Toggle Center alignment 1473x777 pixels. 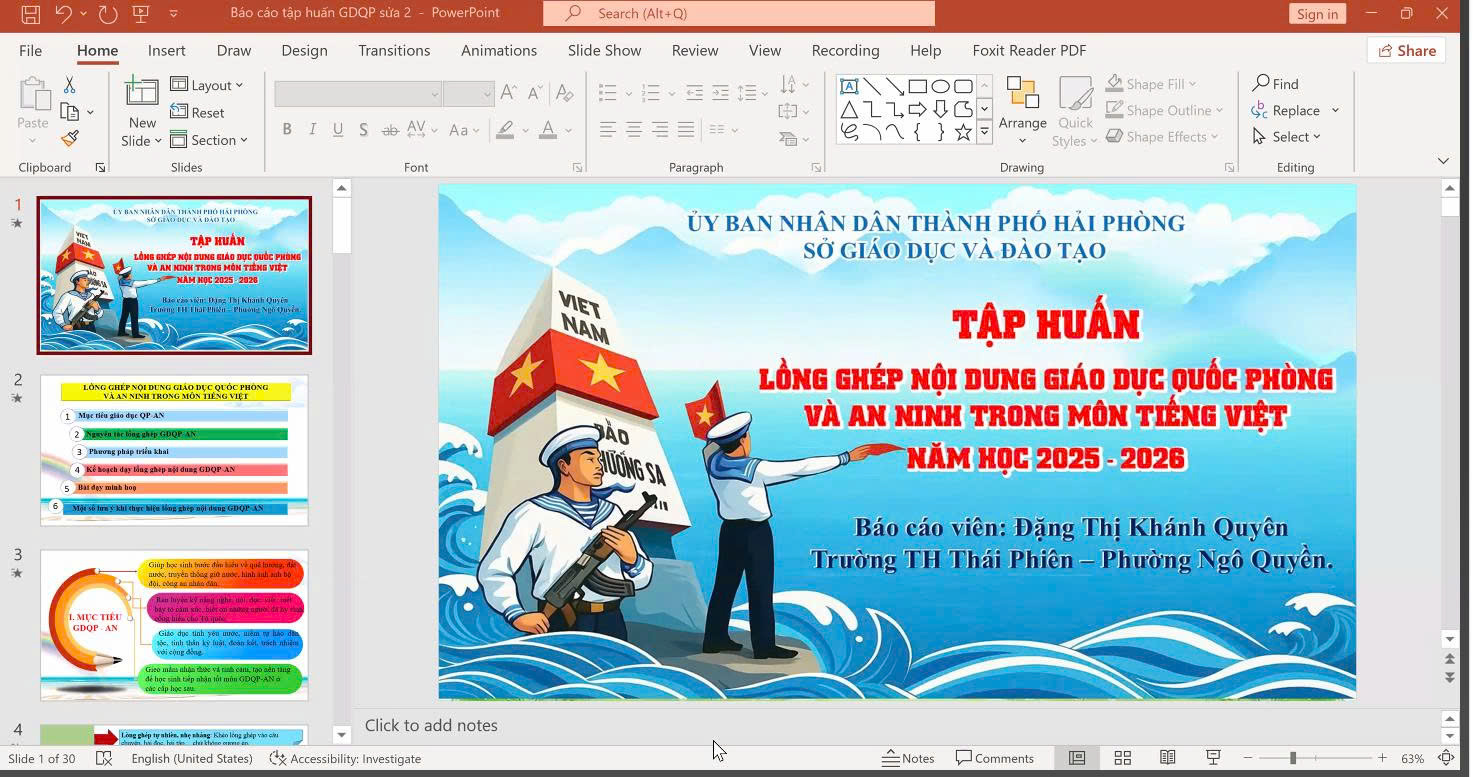coord(634,129)
